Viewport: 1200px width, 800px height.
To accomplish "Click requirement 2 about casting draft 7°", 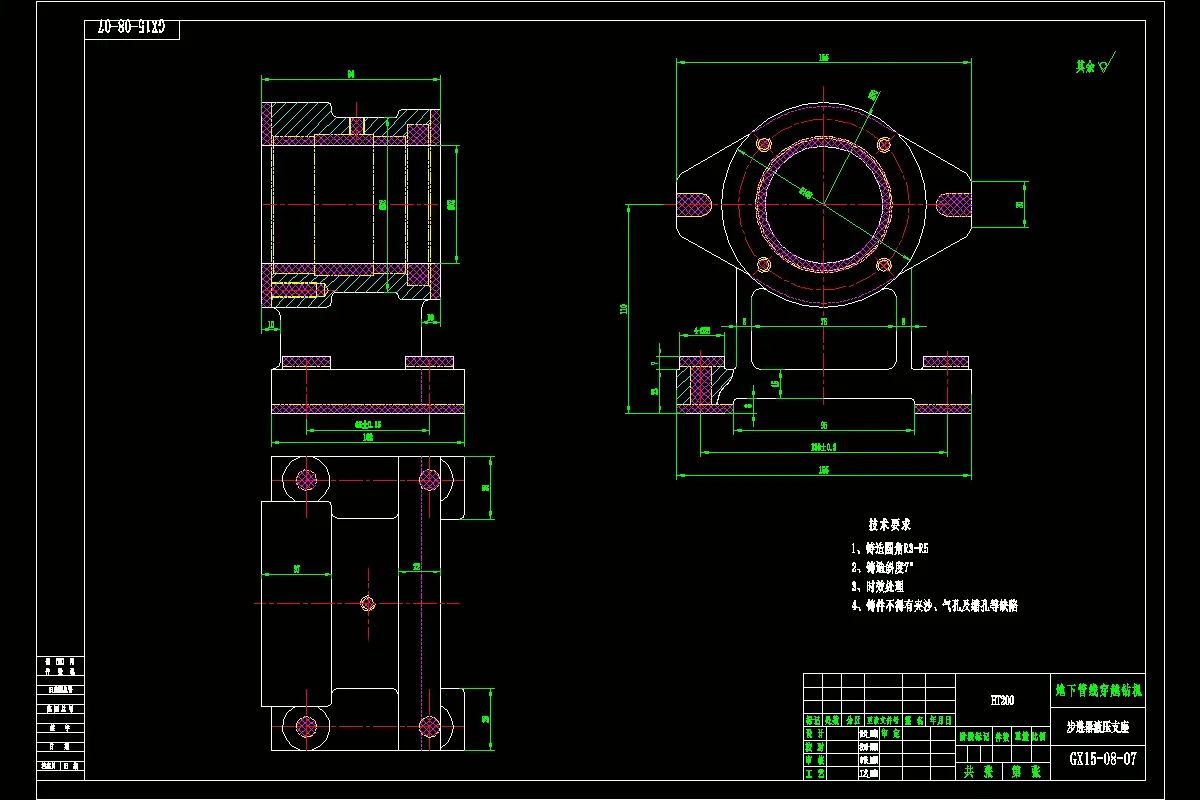I will (x=884, y=567).
